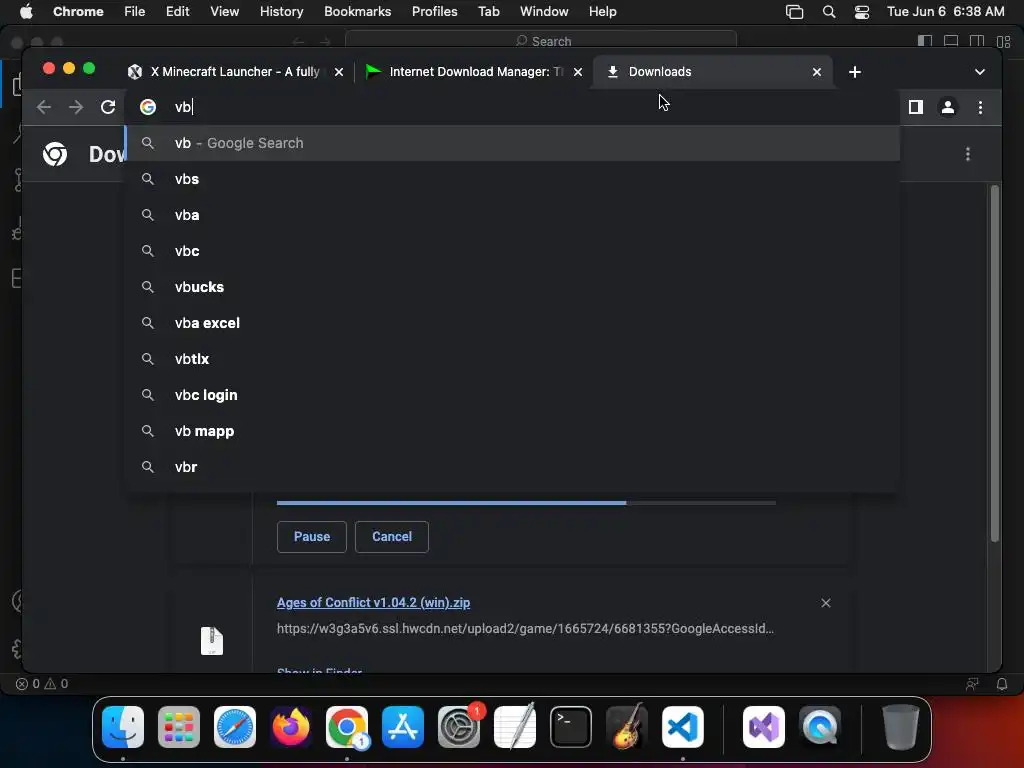Open App Store from the Dock

point(403,727)
